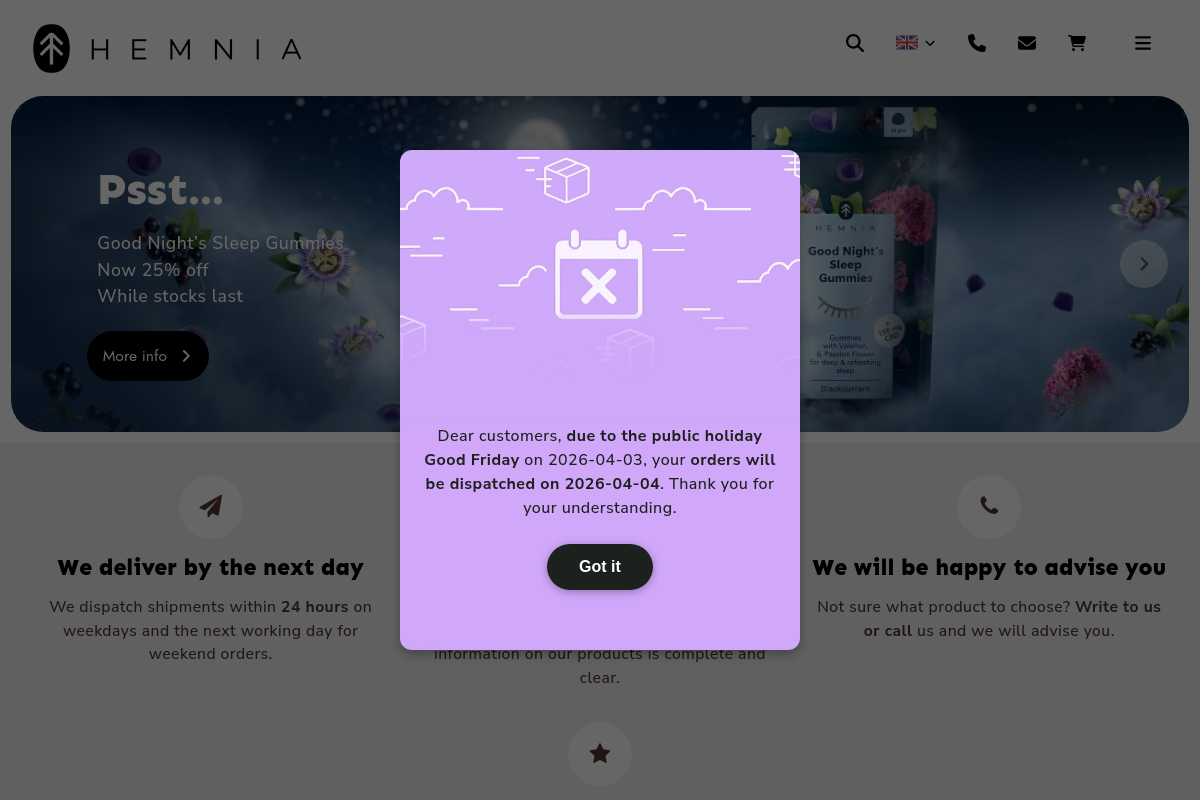Click the star rating circle icon
This screenshot has width=1200, height=800.
(600, 754)
